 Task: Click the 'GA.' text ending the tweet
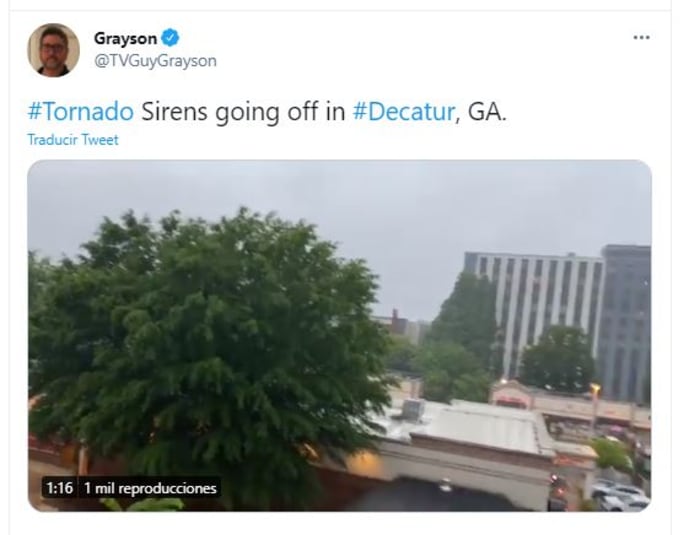pyautogui.click(x=487, y=111)
